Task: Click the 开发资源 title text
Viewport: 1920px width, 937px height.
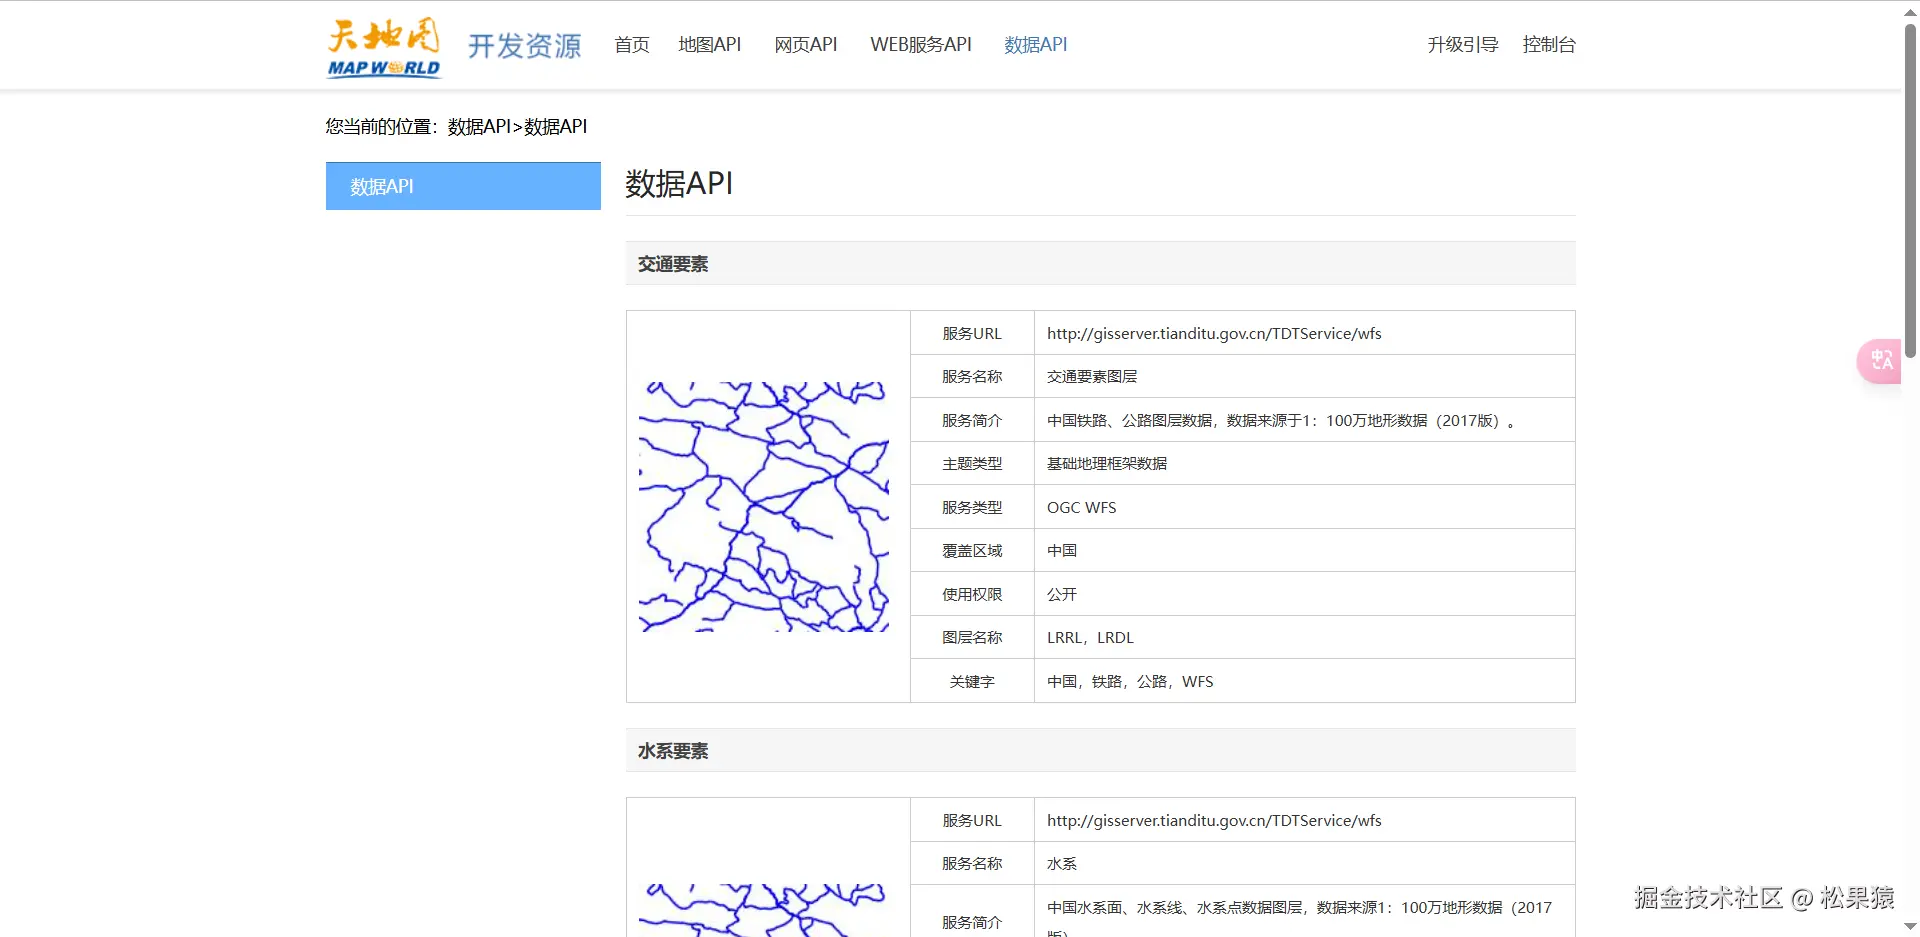Action: tap(524, 46)
